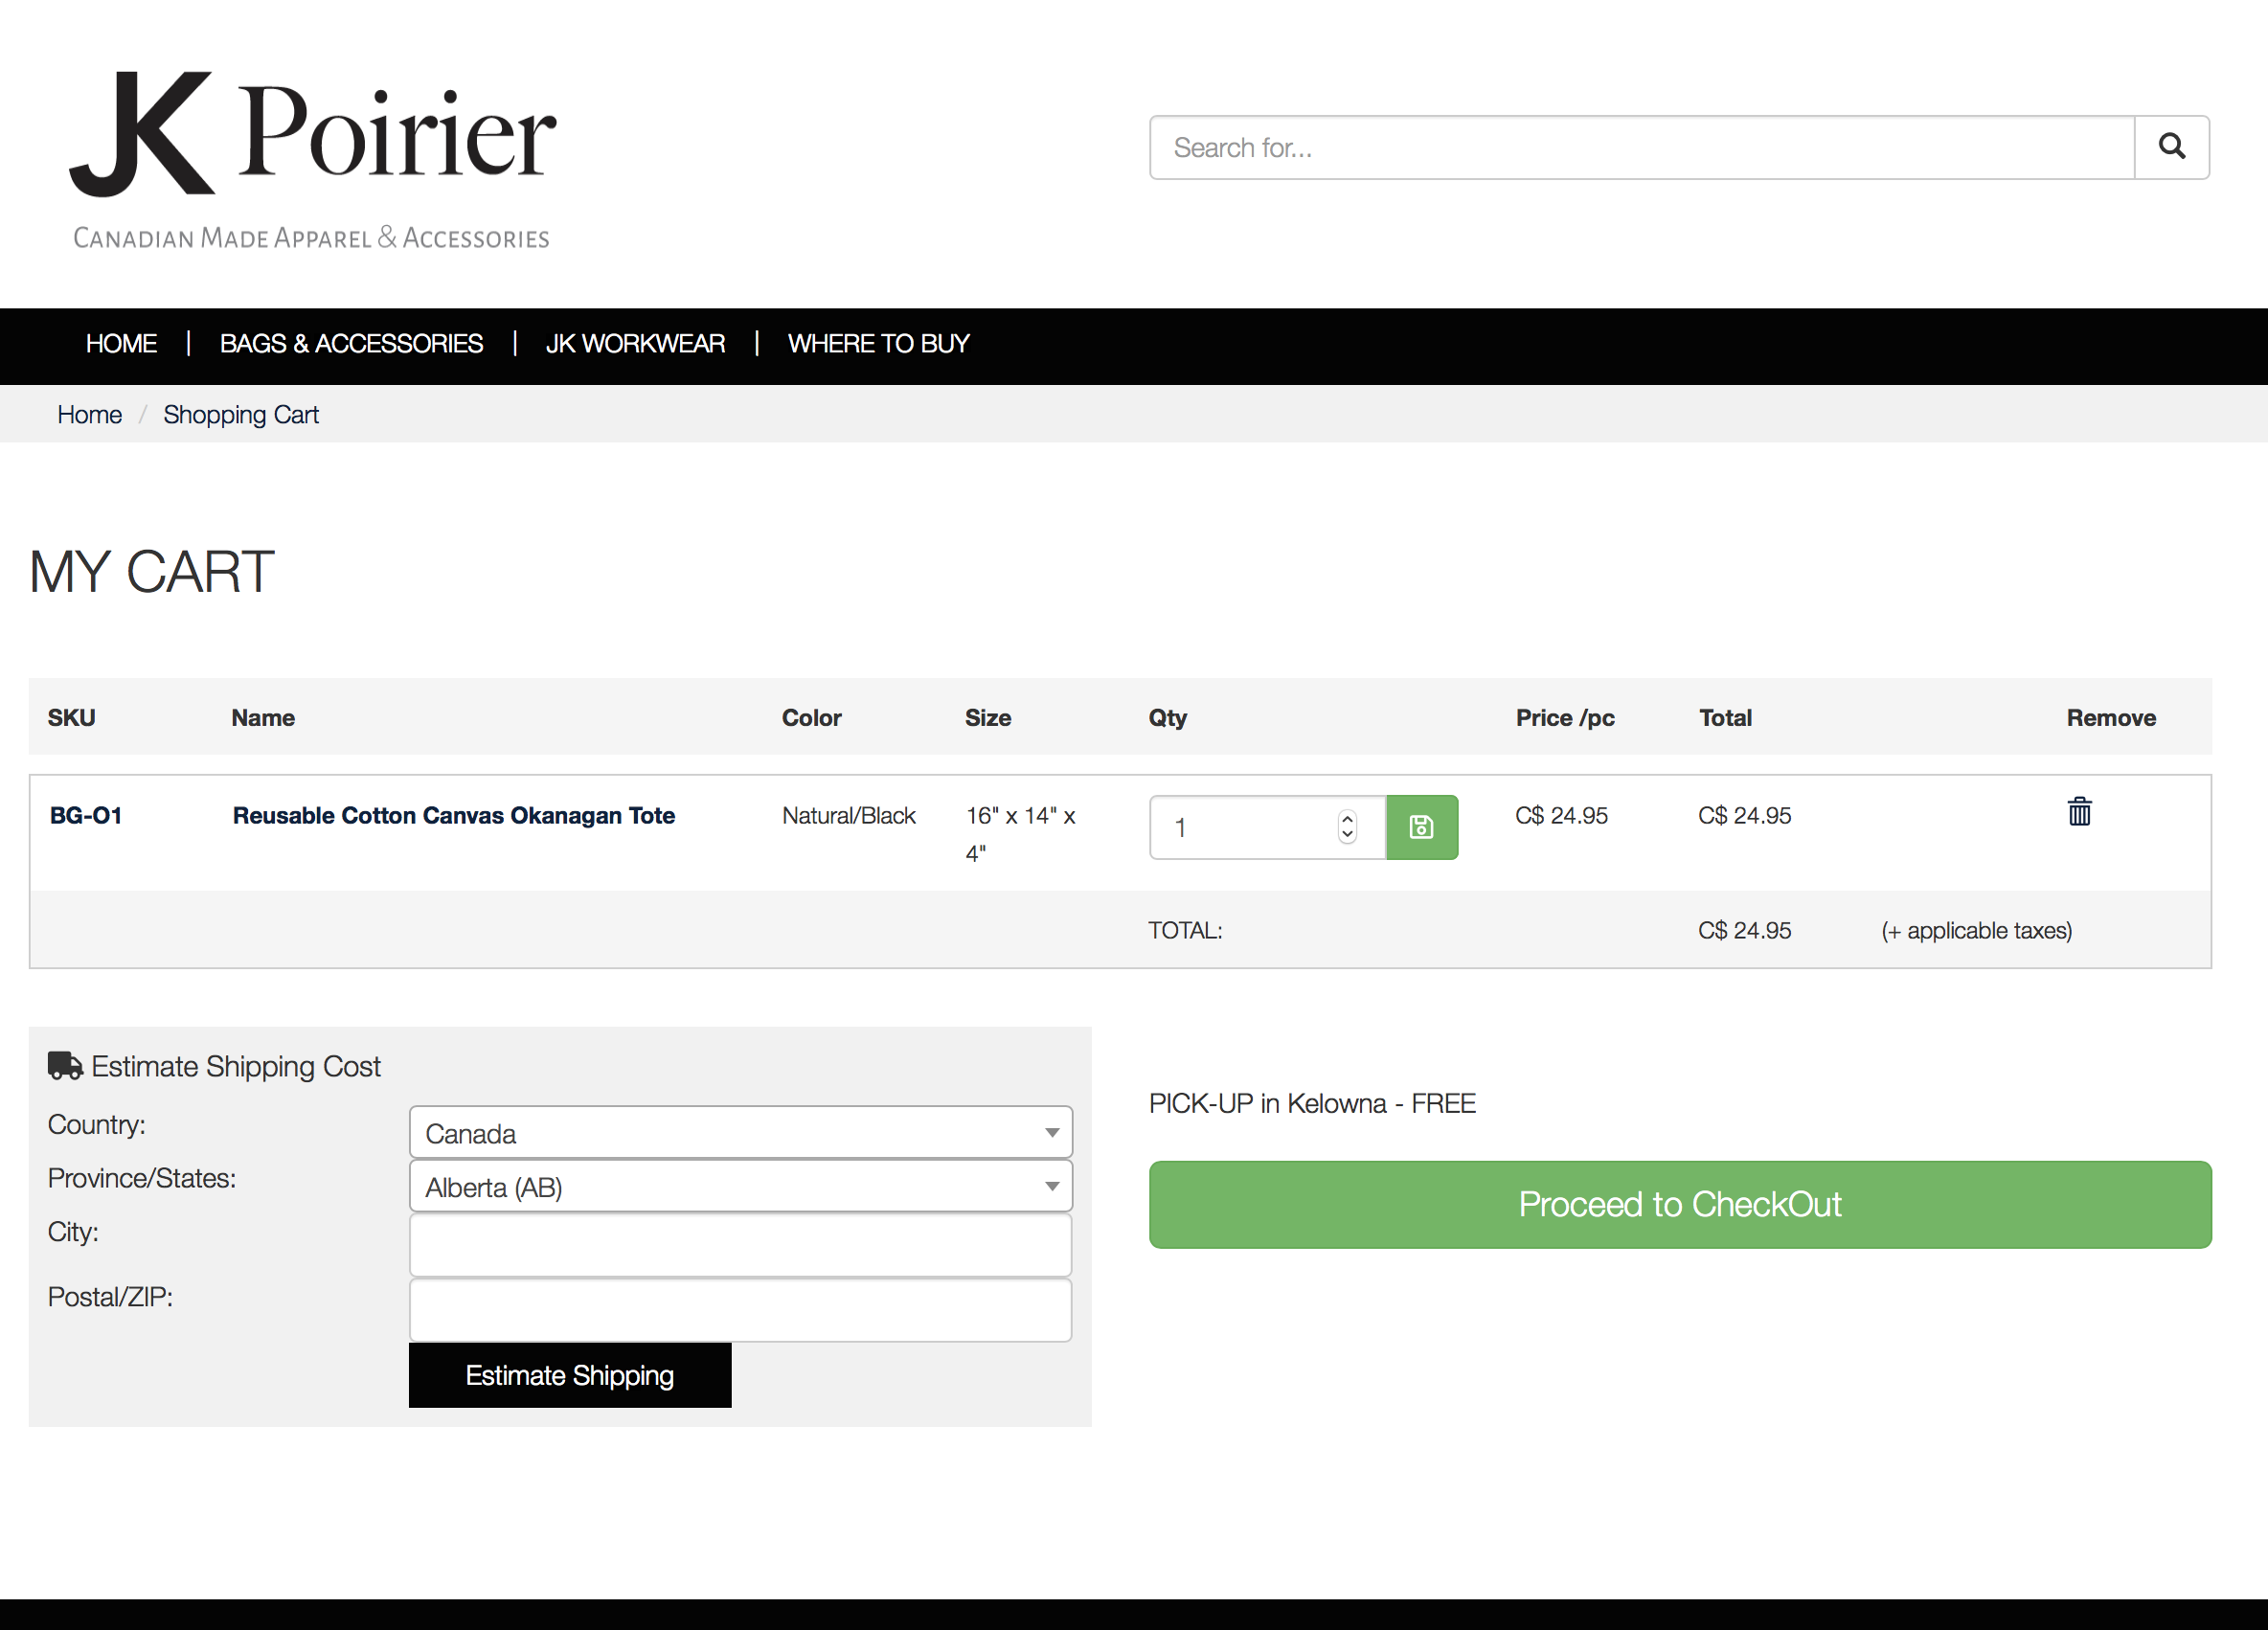Expand the Country dropdown showing Canada
This screenshot has height=1630, width=2268.
741,1133
